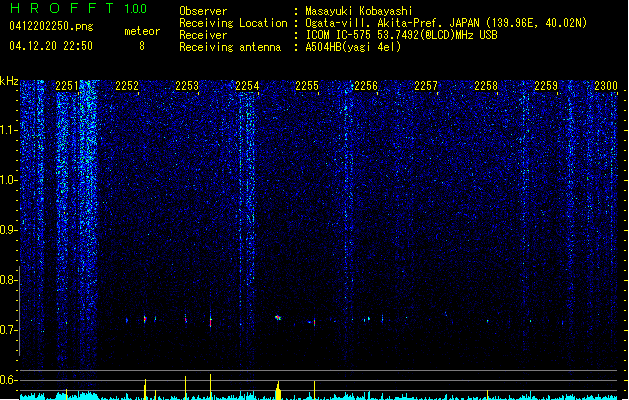Click the 2300 time marker

point(606,86)
